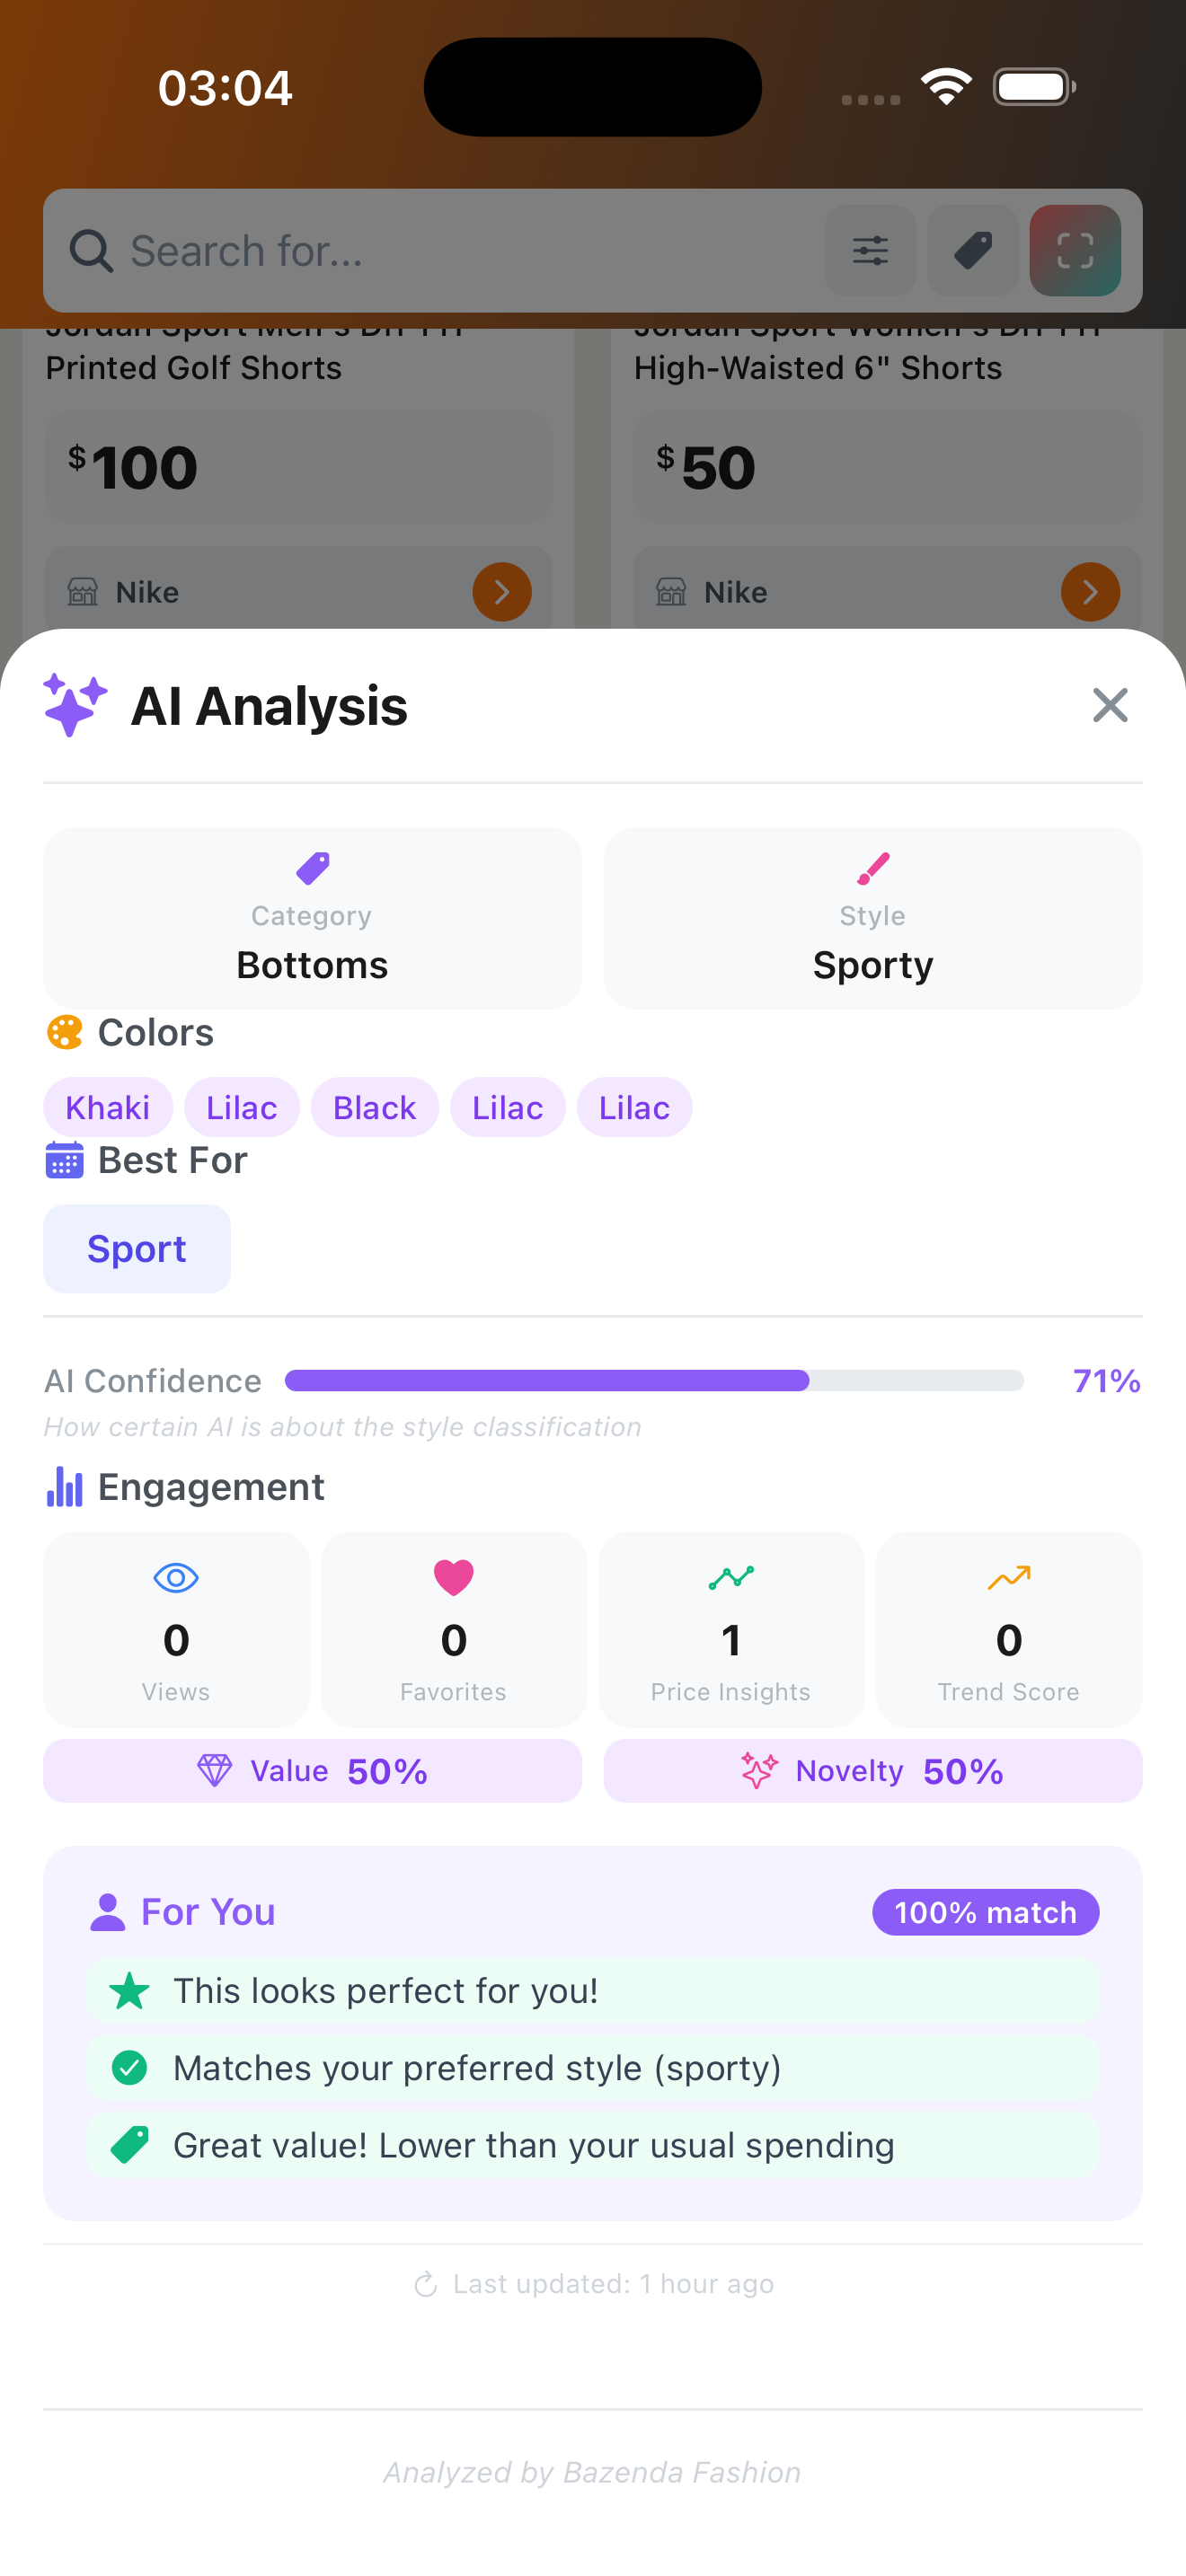The height and width of the screenshot is (2576, 1186).
Task: Open the search filters icon
Action: pos(869,251)
